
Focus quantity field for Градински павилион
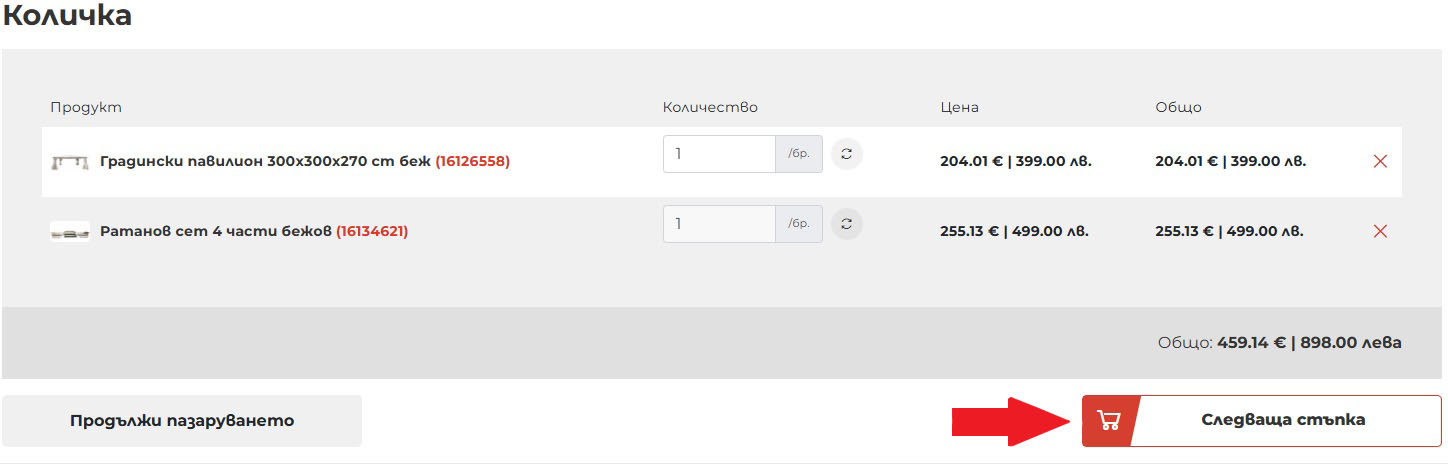pos(719,154)
